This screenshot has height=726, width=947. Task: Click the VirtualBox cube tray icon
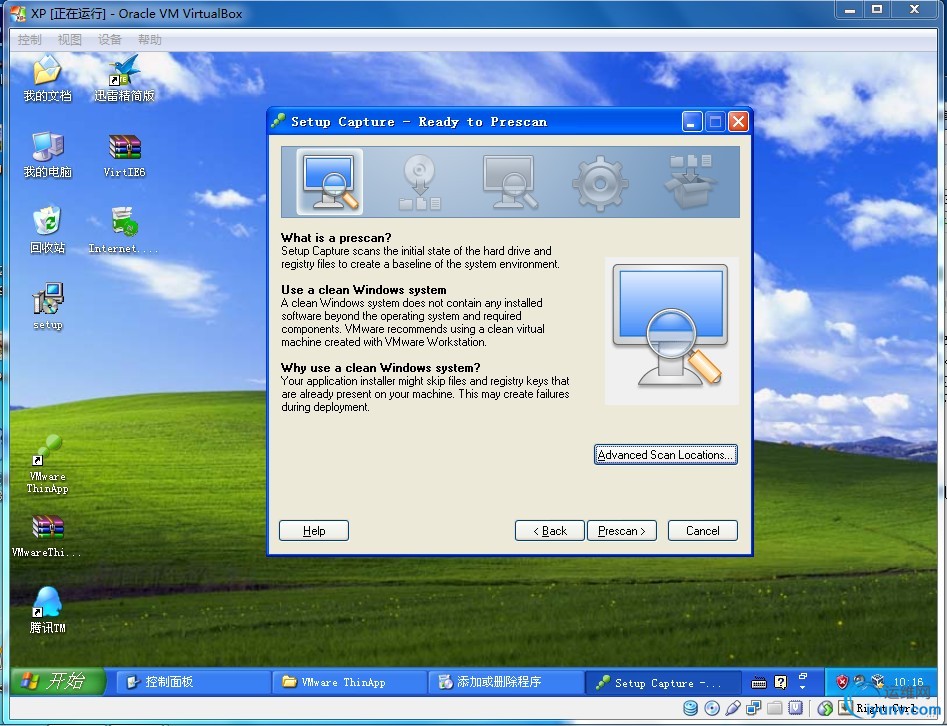[x=878, y=683]
